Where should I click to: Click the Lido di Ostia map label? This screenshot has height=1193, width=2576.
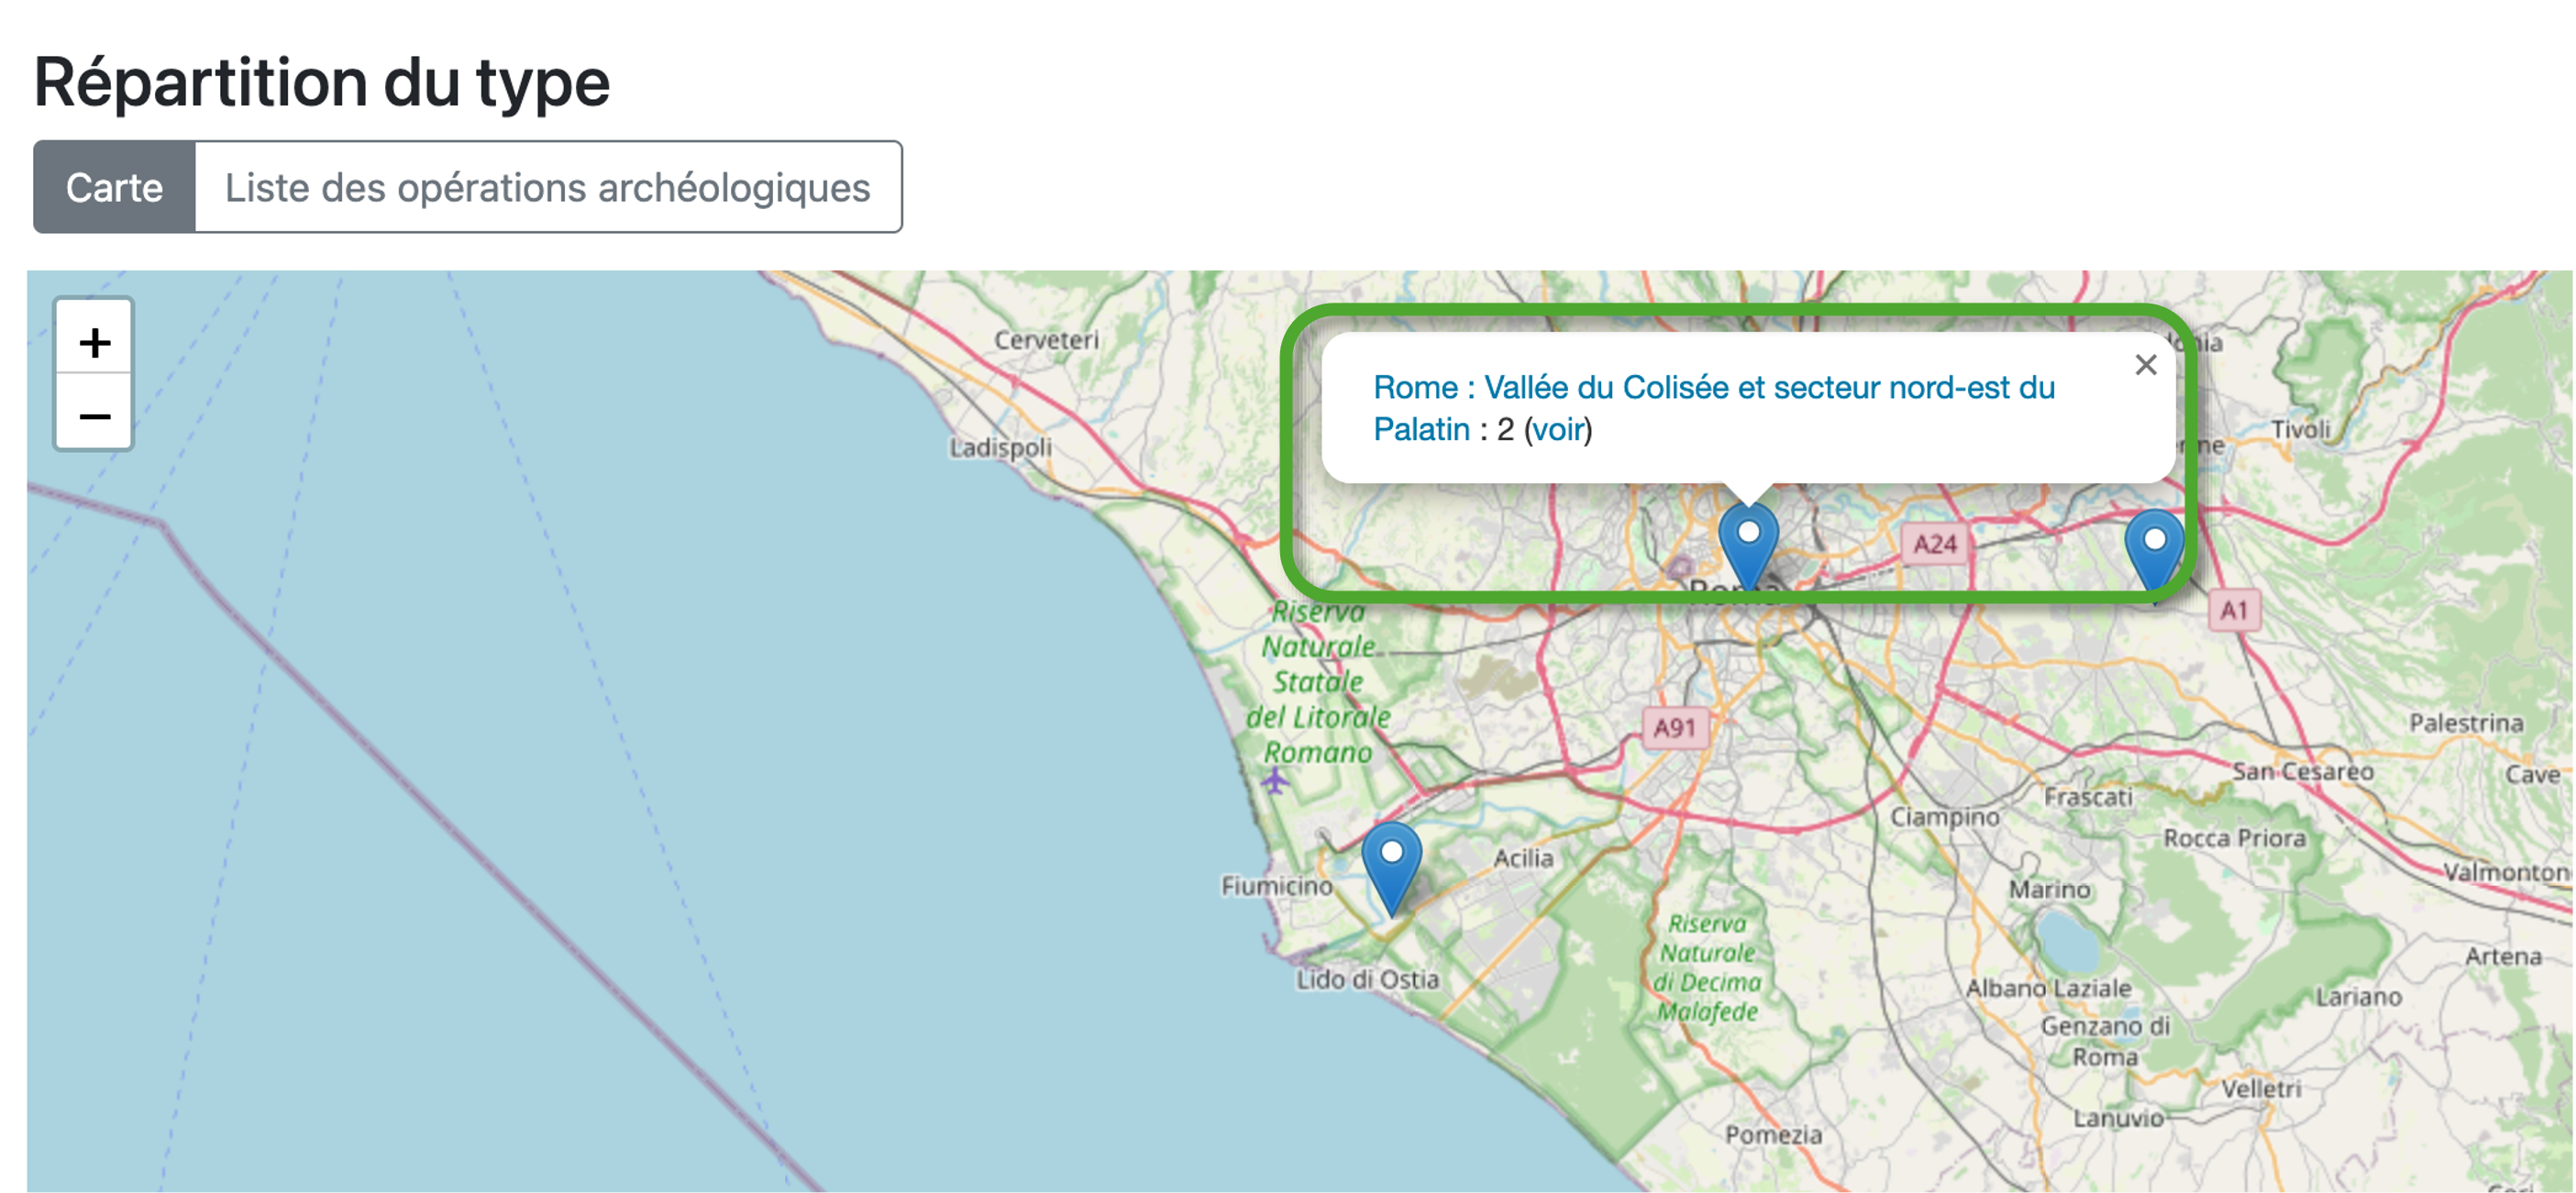1367,979
